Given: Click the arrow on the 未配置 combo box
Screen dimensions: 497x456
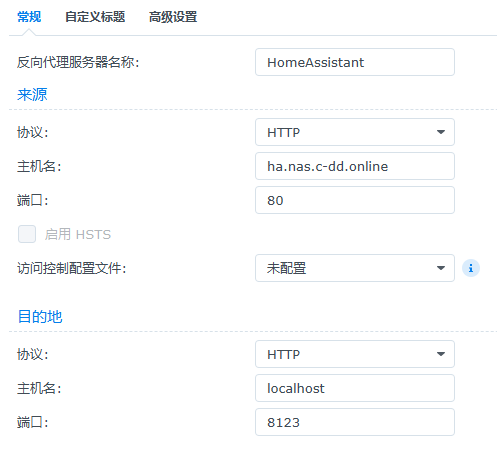Looking at the screenshot, I should 441,268.
